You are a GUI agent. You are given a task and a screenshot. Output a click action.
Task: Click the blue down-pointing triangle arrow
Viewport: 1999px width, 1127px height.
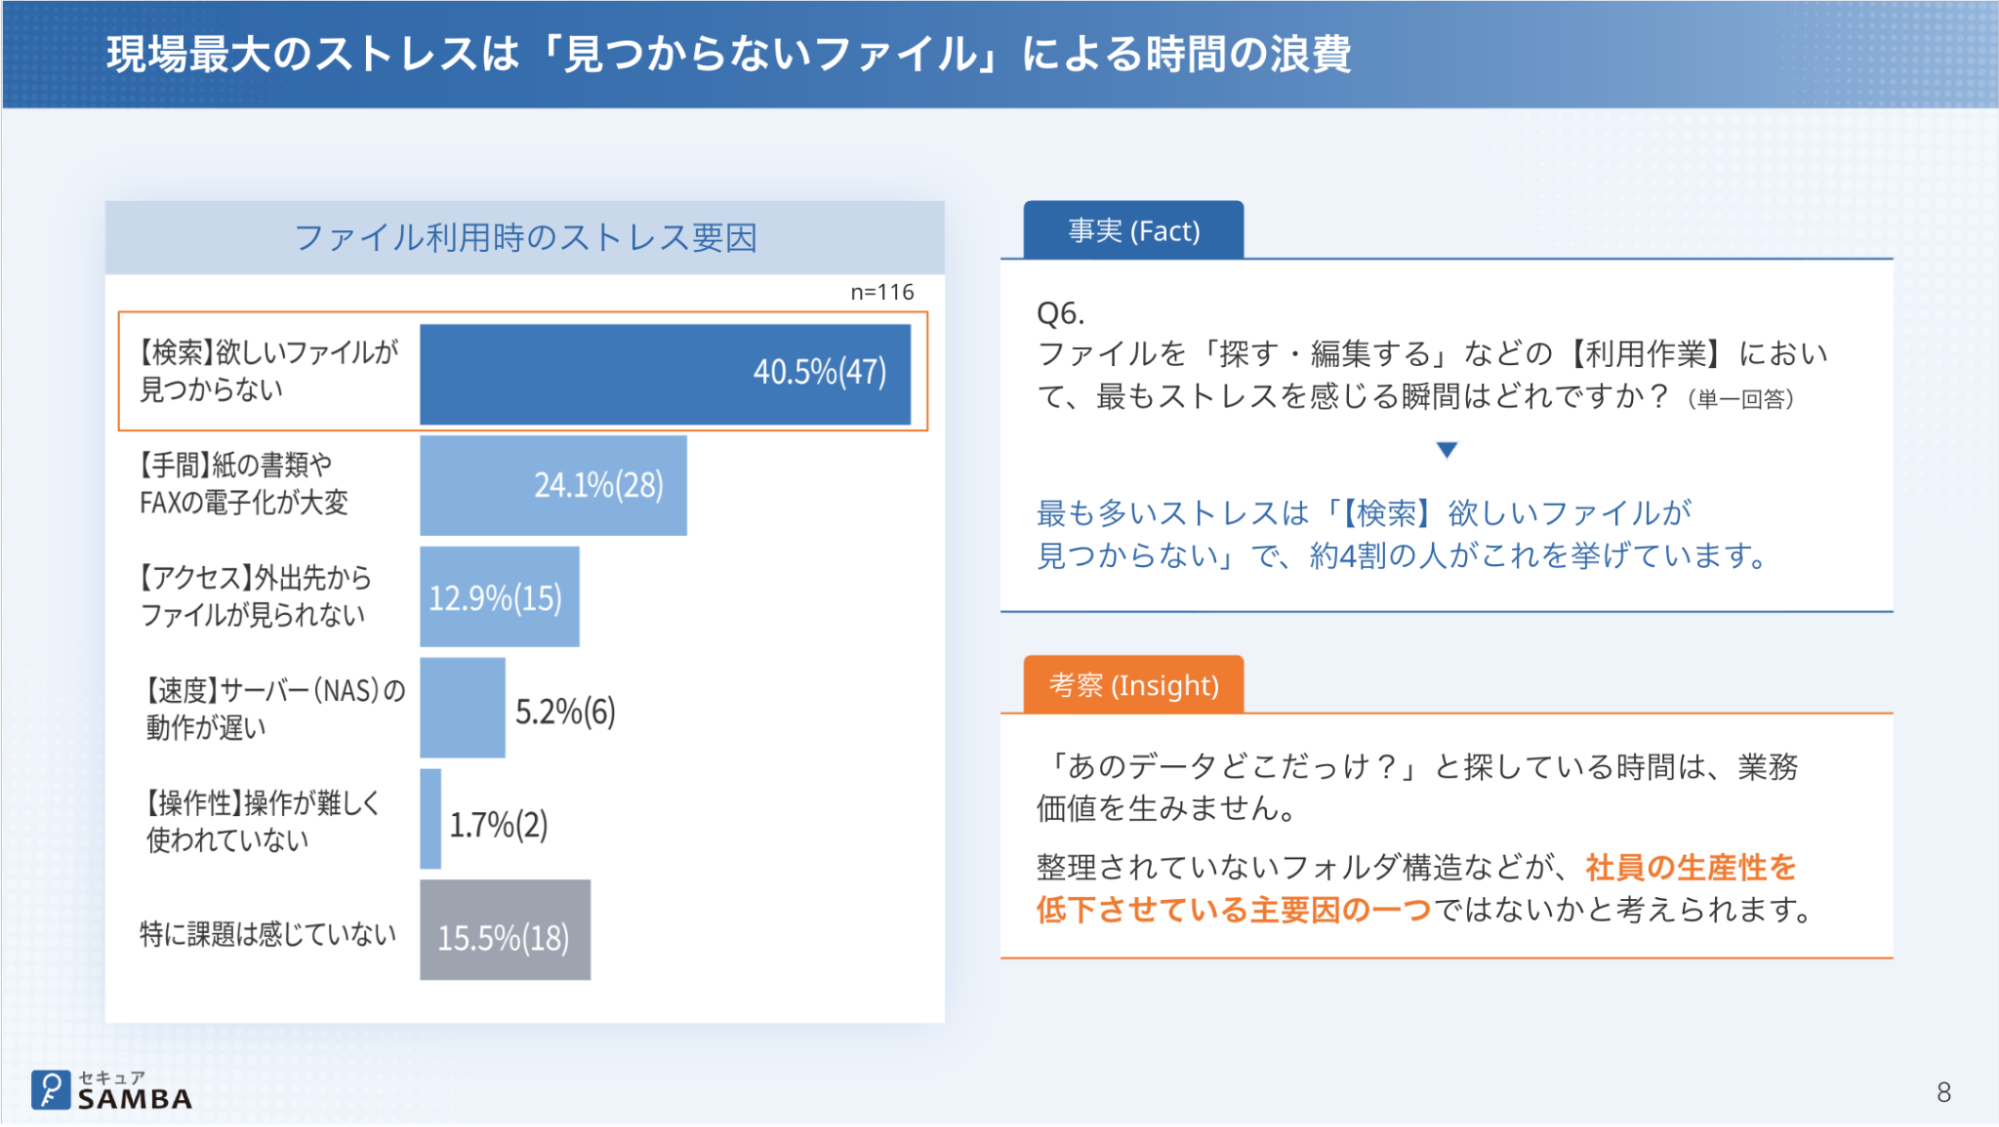pos(1446,450)
